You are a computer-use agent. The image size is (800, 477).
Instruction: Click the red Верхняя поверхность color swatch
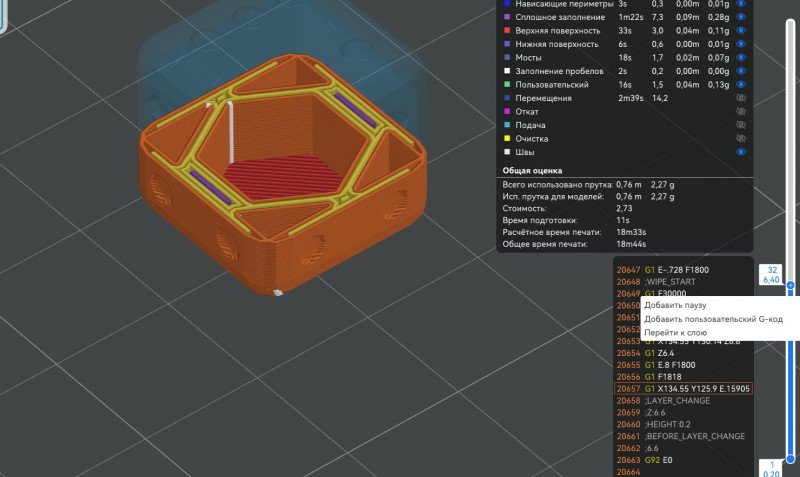pyautogui.click(x=507, y=31)
